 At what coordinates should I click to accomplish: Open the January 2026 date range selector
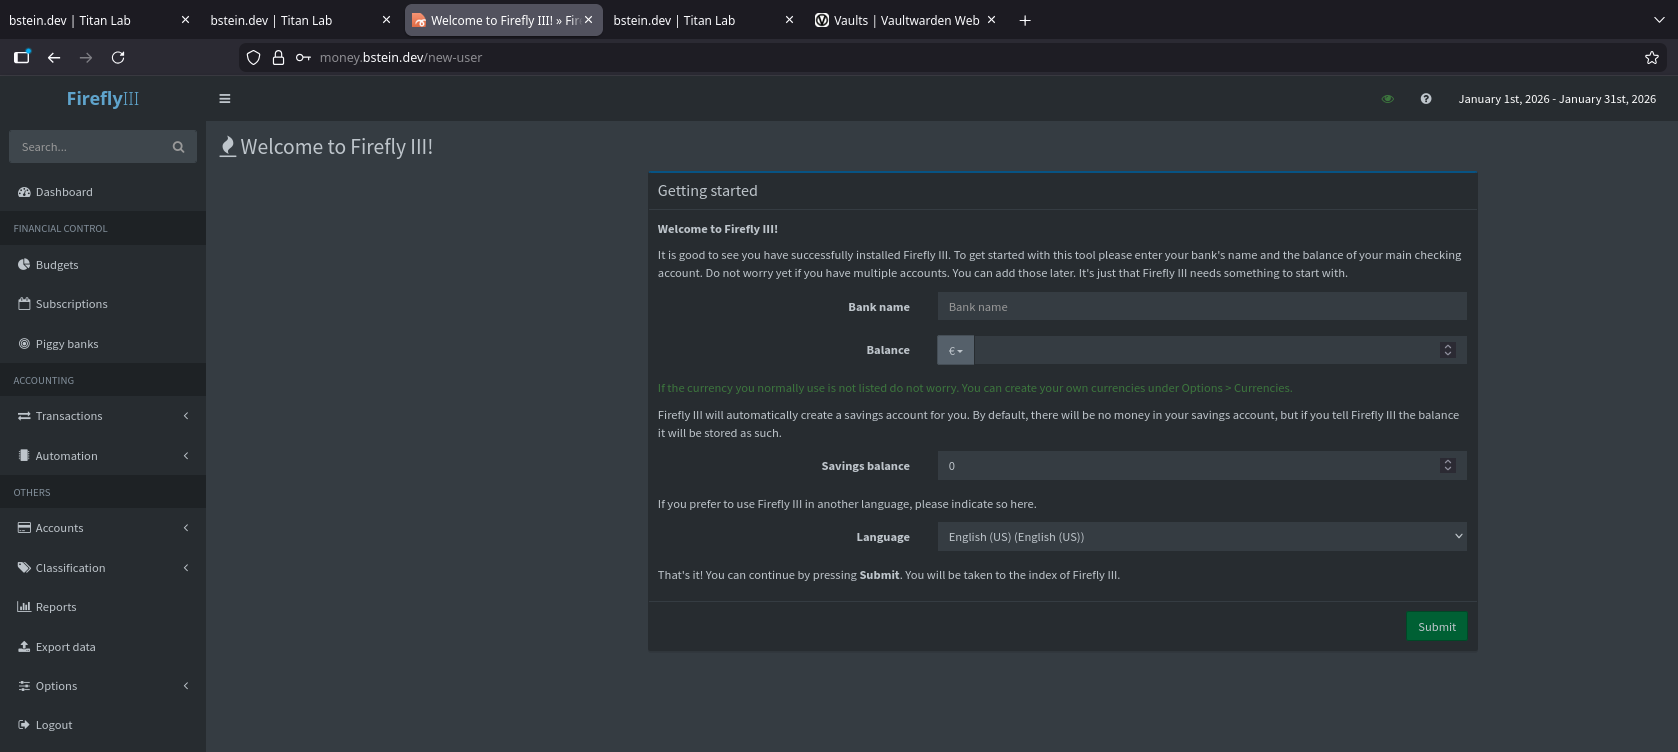point(1556,99)
